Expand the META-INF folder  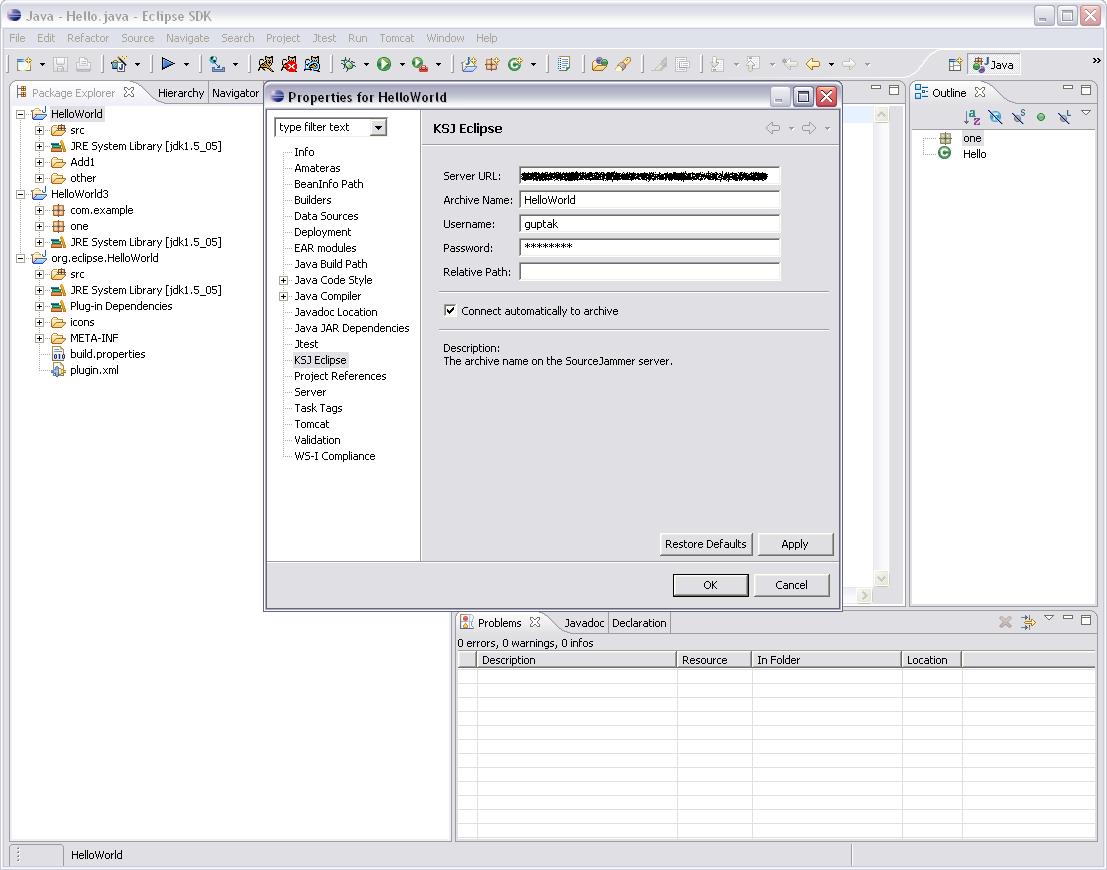click(x=40, y=338)
